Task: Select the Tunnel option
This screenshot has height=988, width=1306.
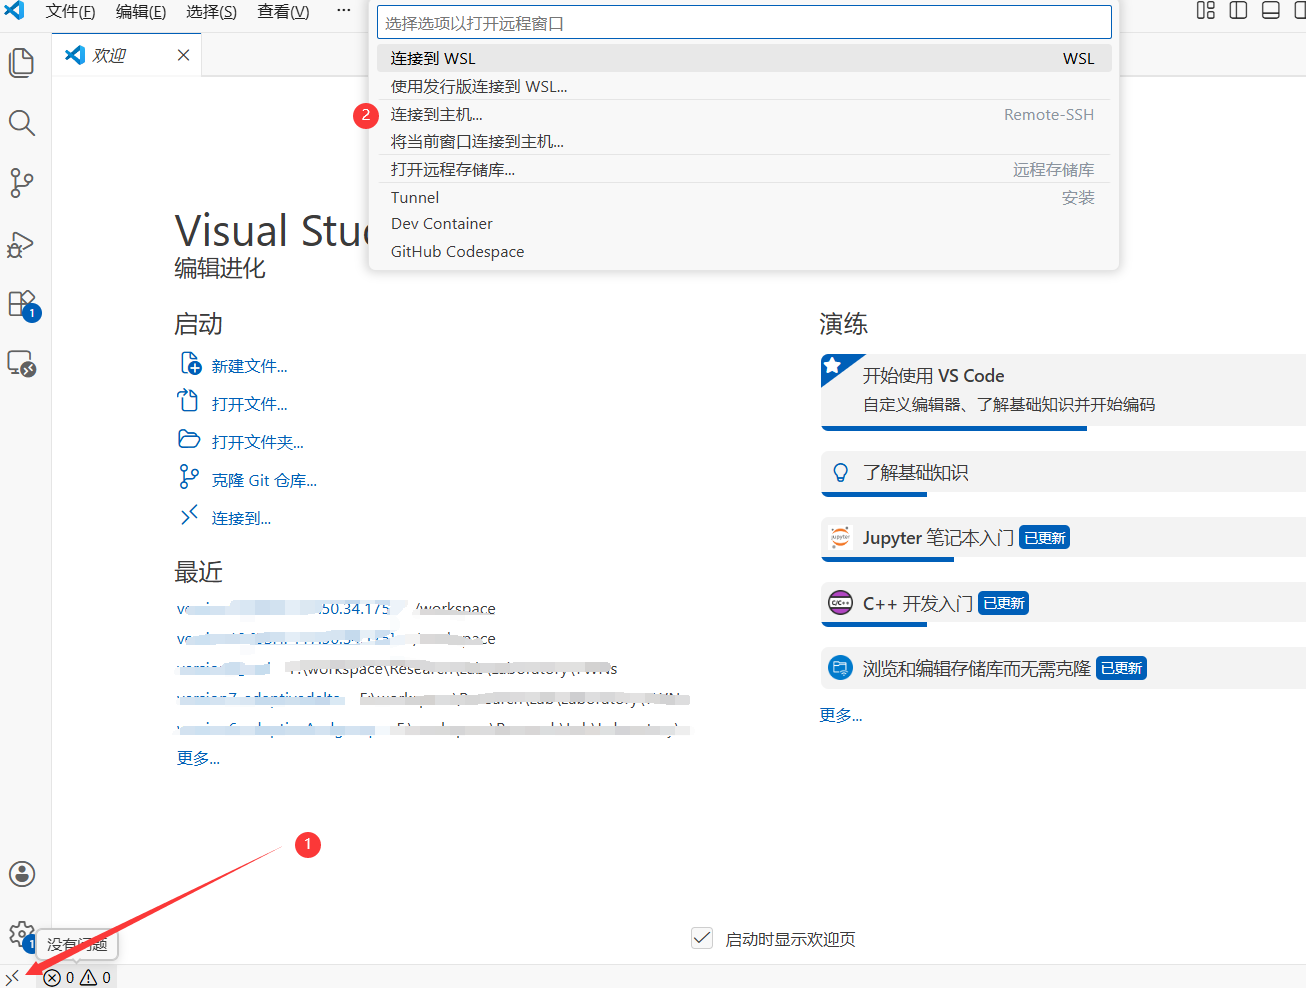Action: pyautogui.click(x=744, y=197)
